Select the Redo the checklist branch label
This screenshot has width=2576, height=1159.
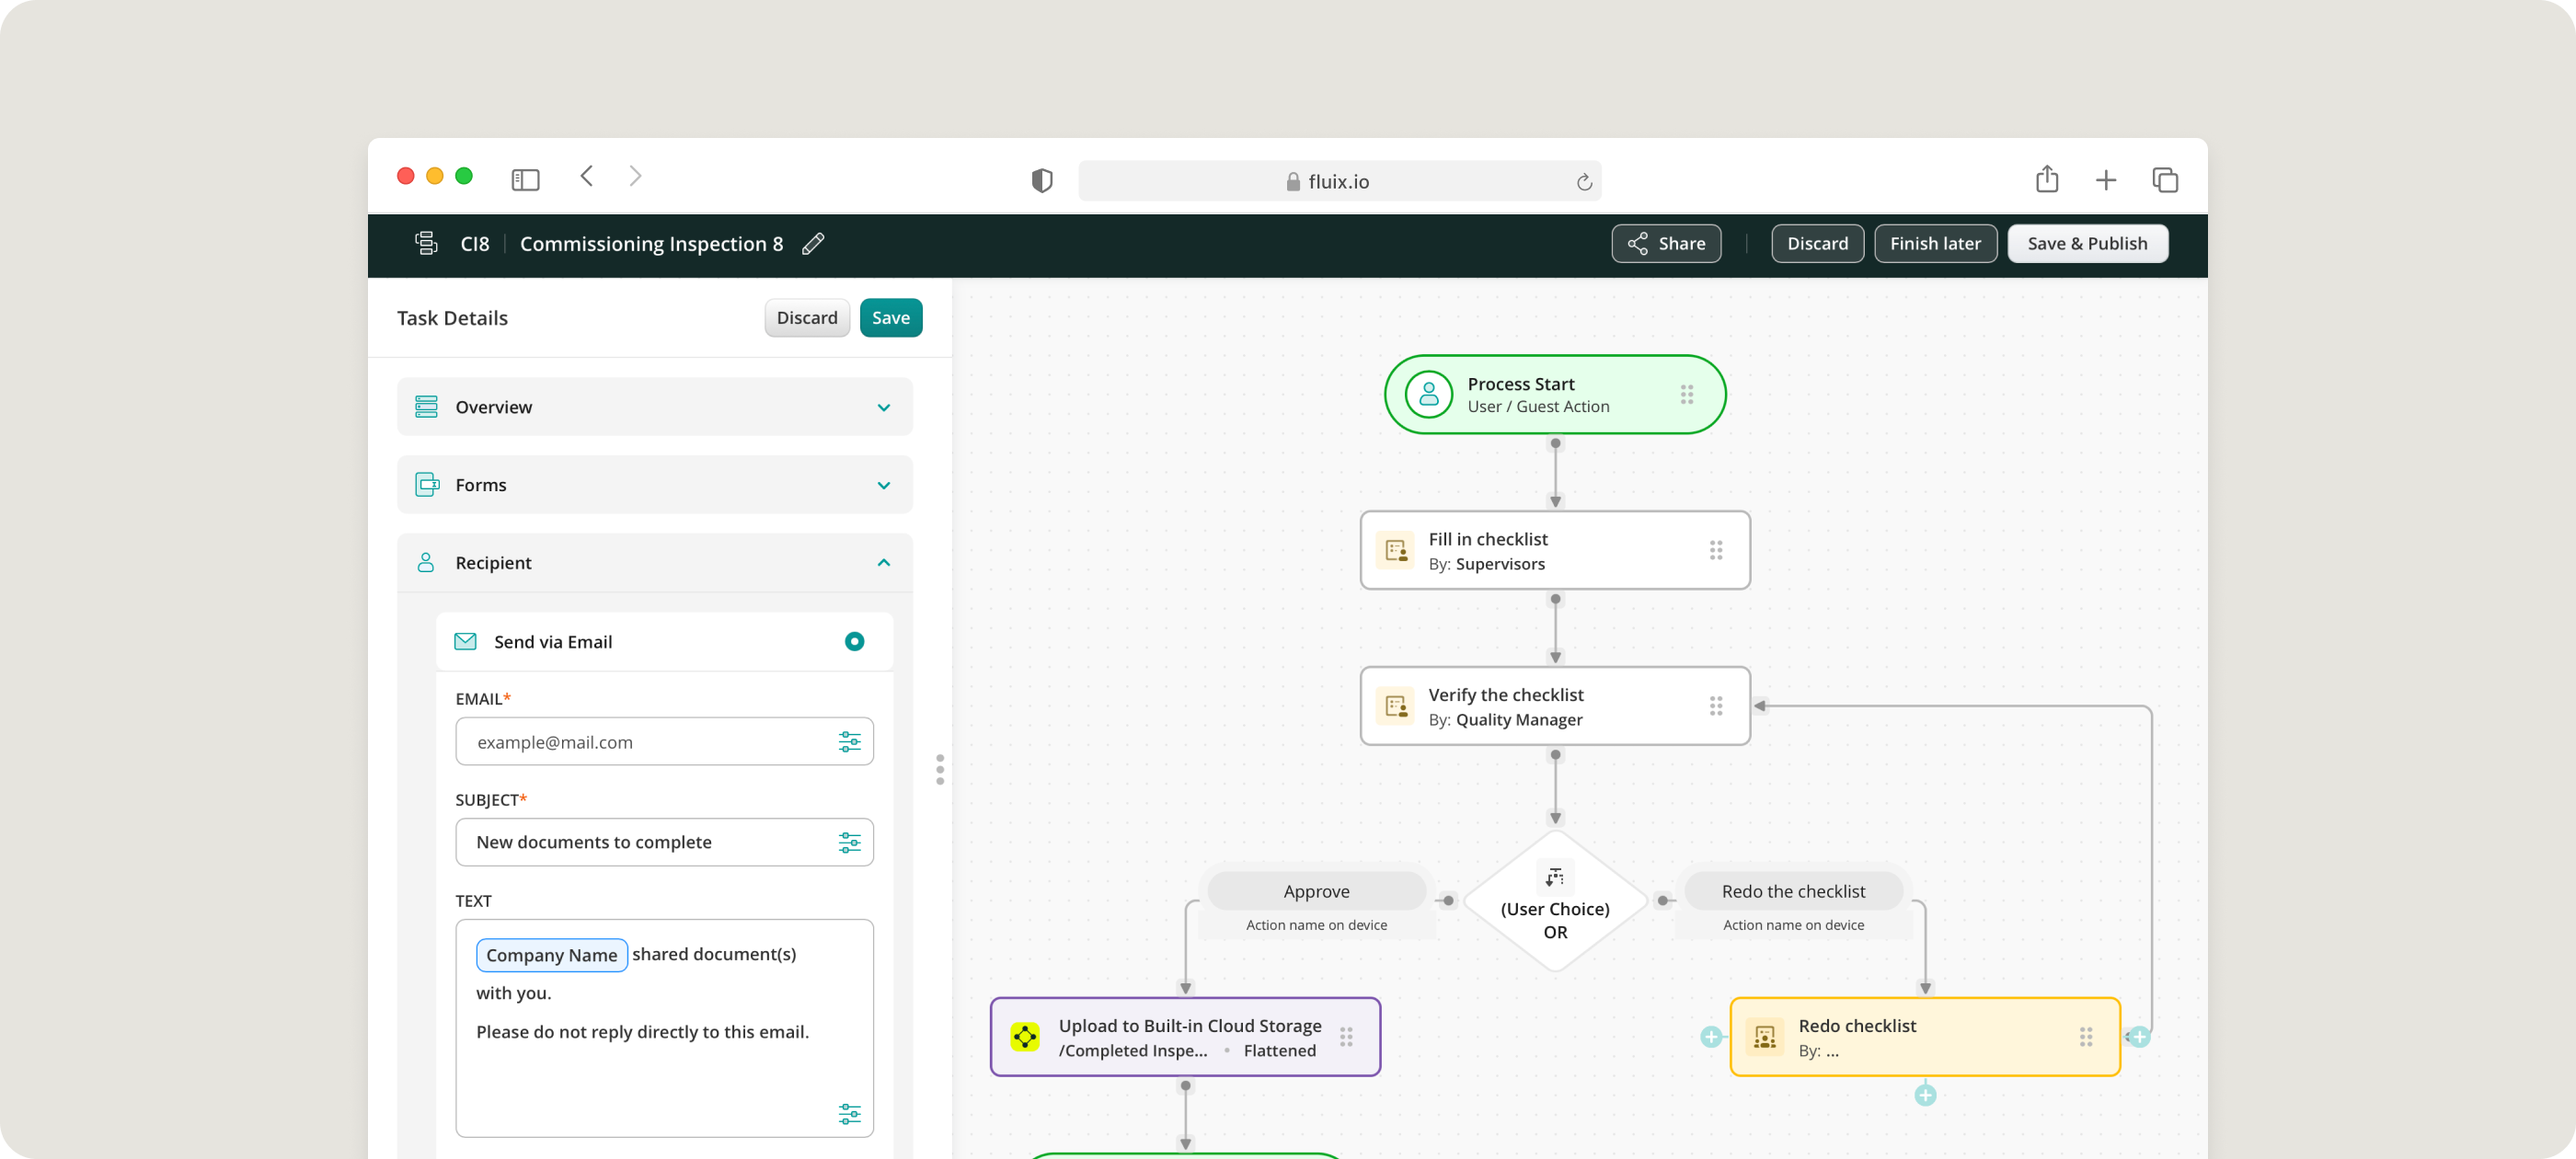(x=1793, y=891)
